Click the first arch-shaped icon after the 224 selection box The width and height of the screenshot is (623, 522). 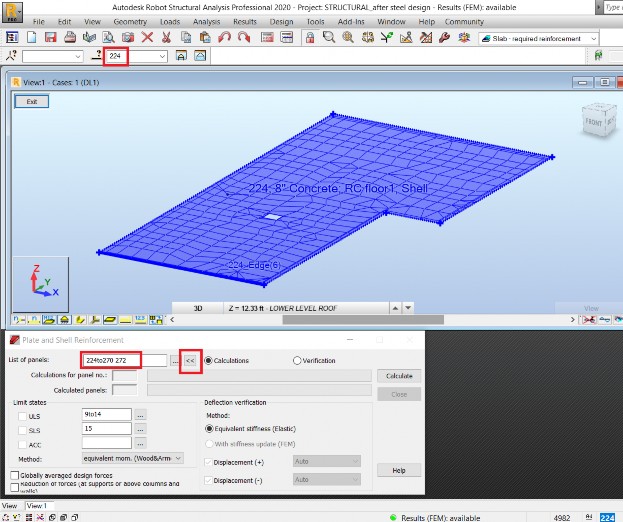[x=181, y=56]
